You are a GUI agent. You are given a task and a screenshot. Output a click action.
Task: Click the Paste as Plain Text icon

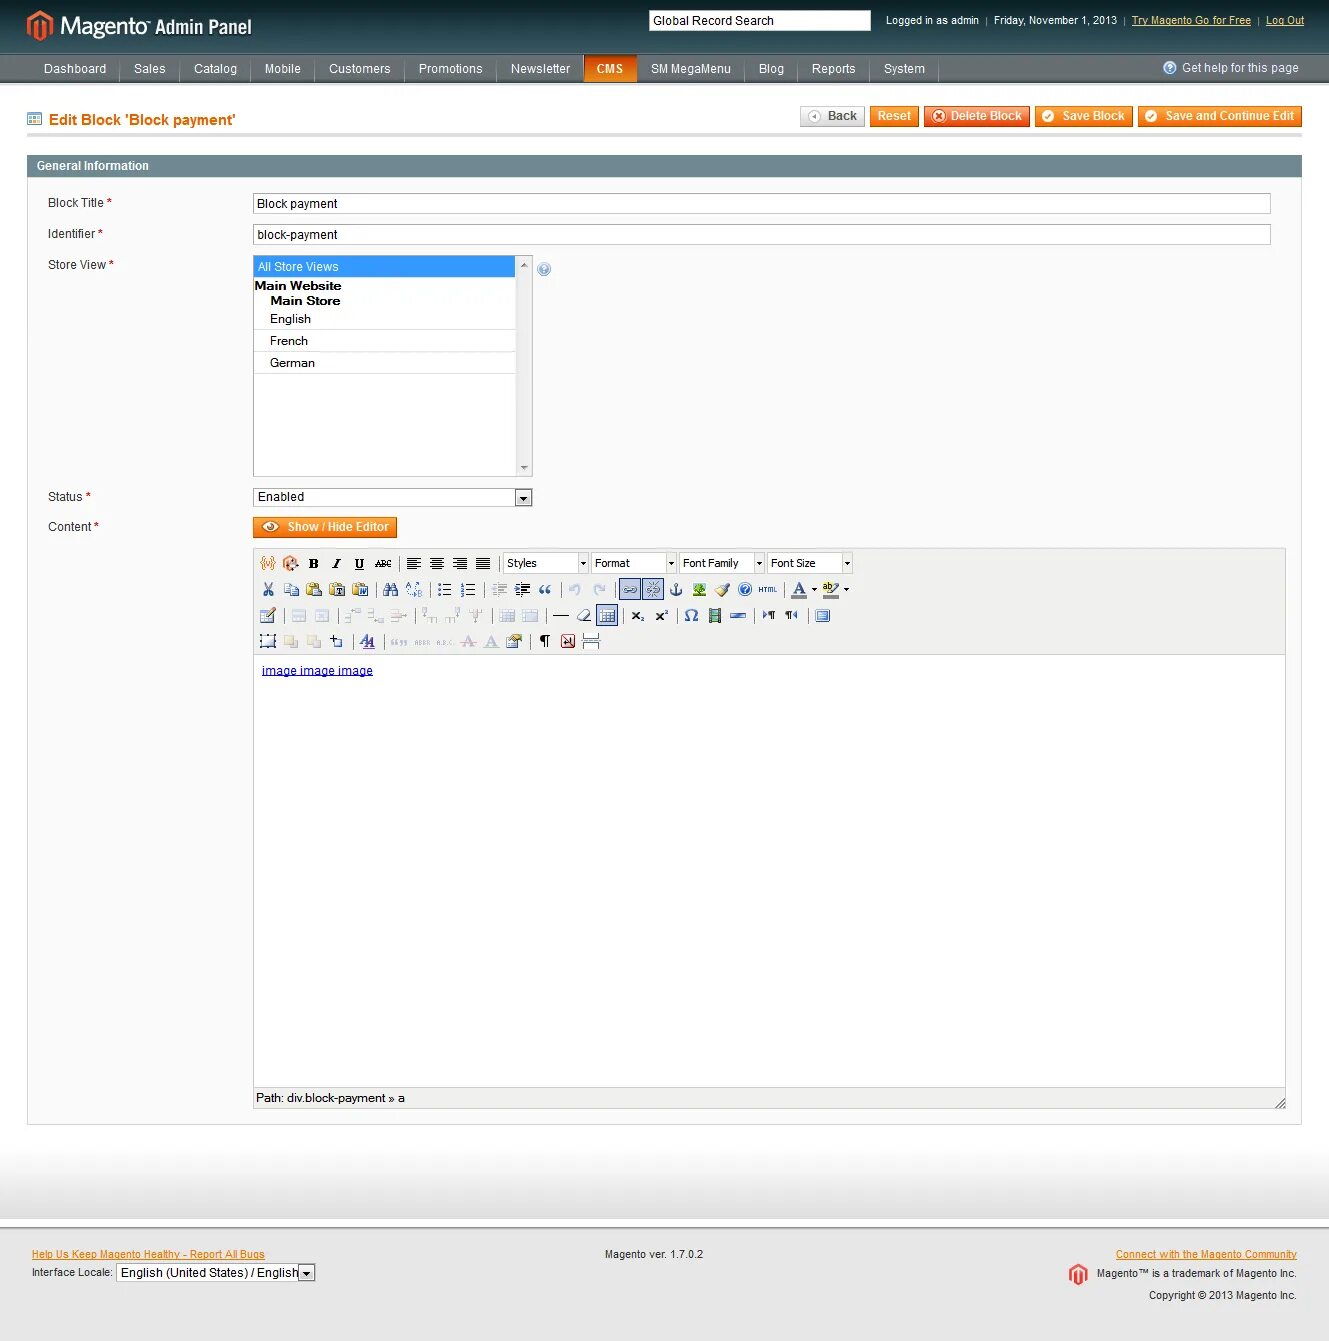[337, 590]
